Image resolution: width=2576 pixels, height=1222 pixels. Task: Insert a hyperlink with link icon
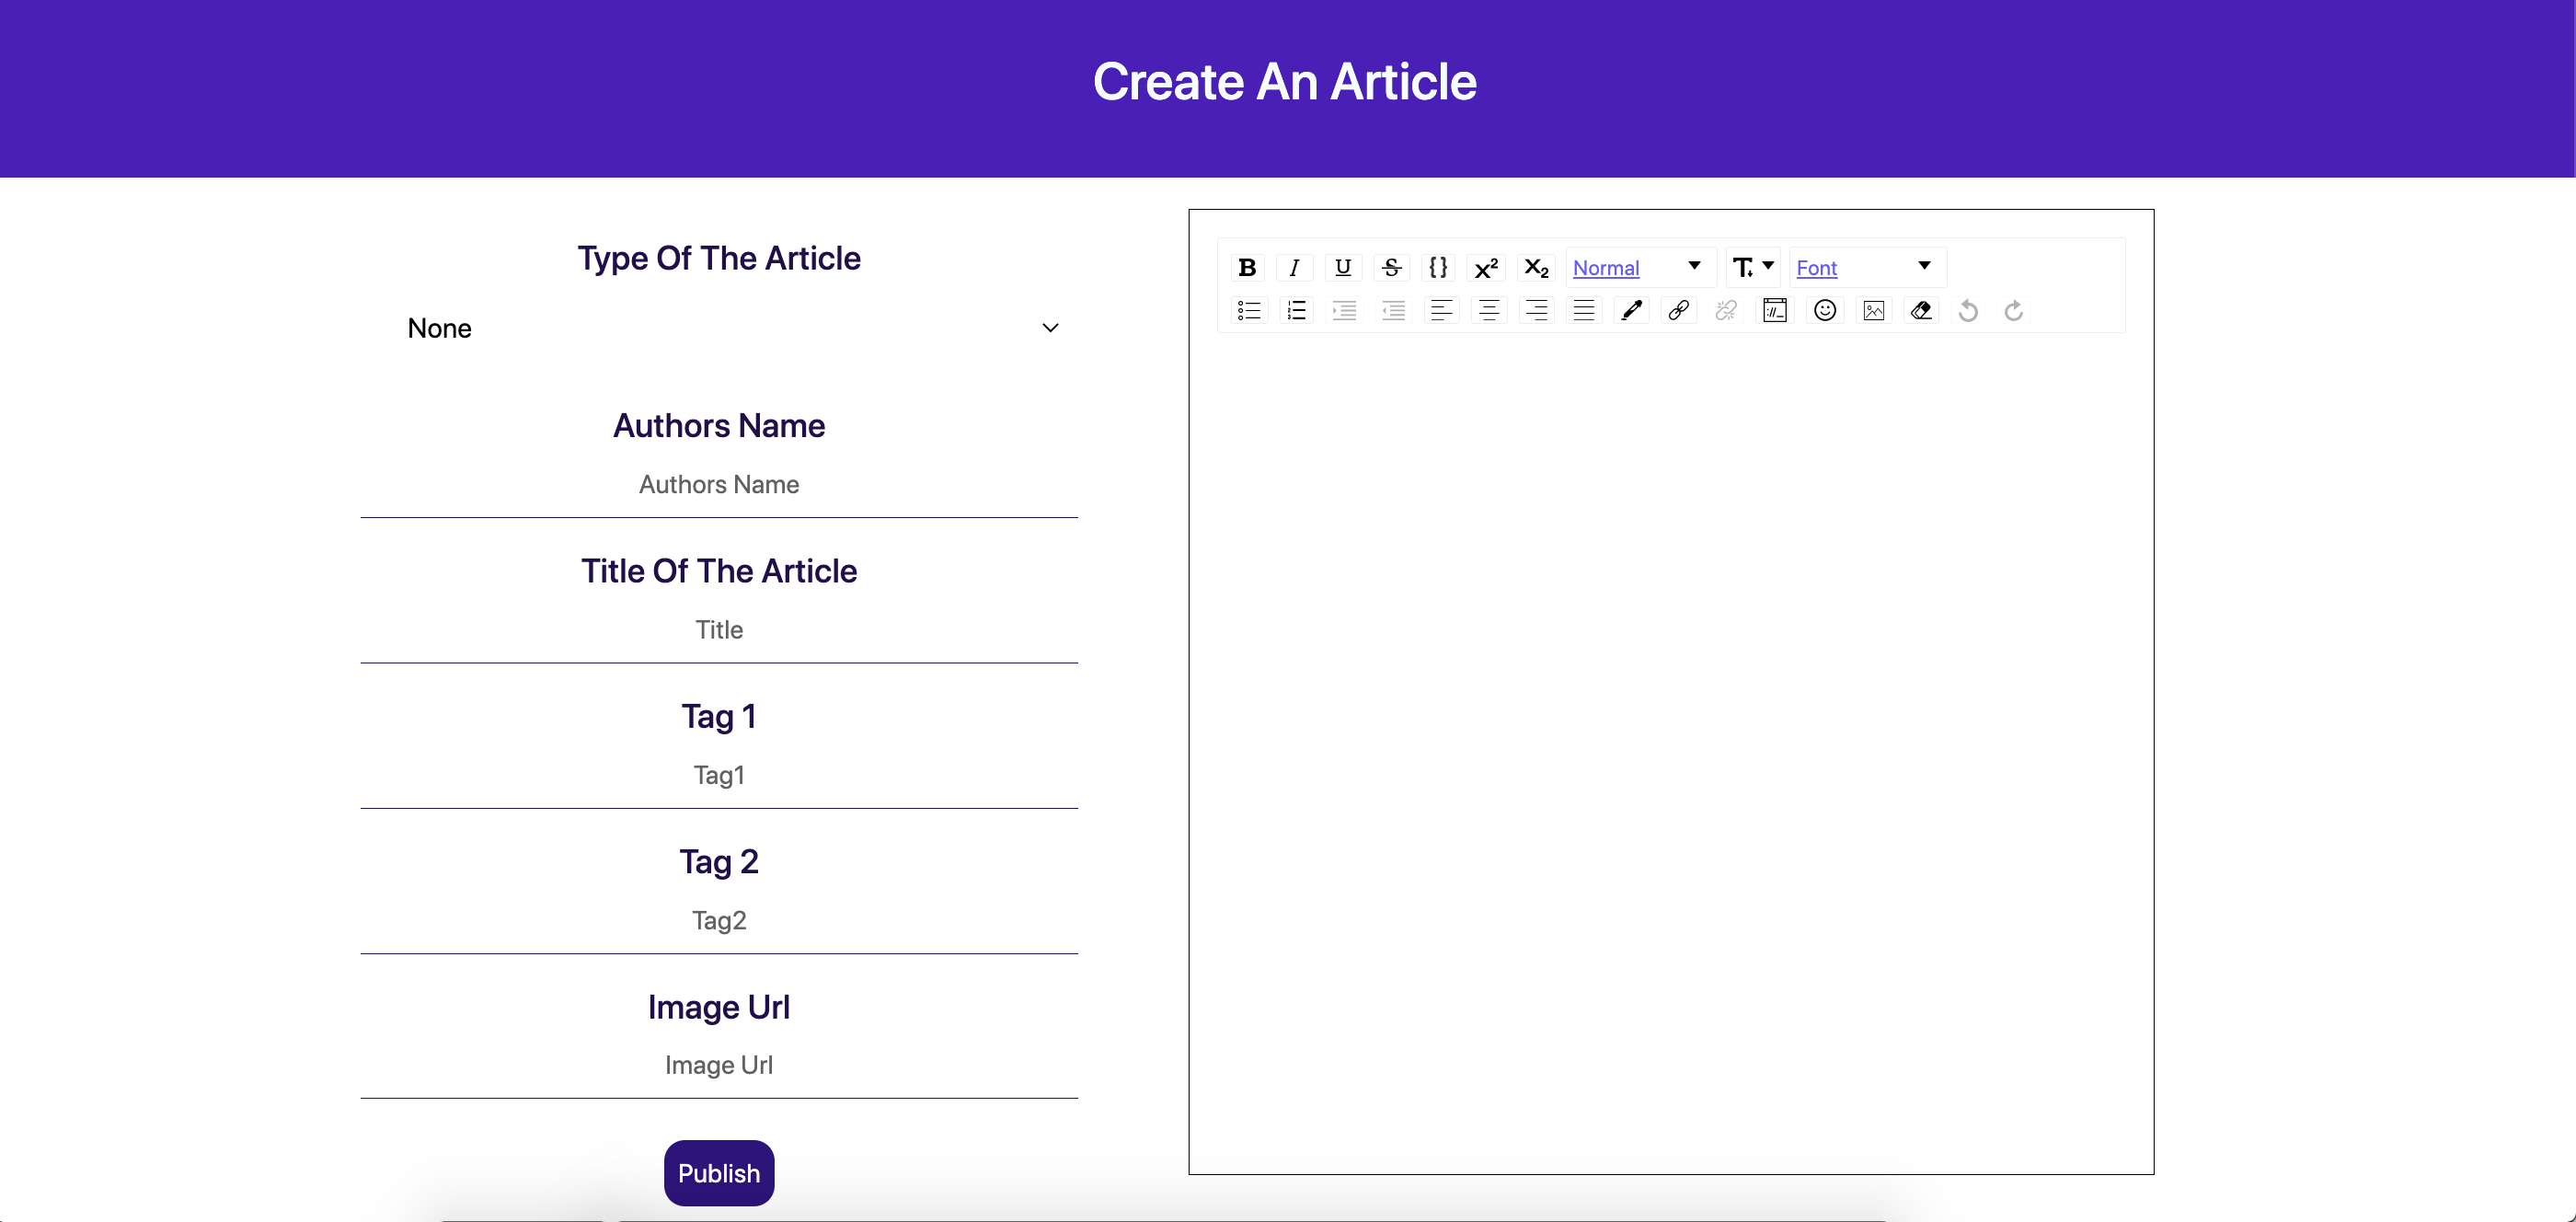click(1679, 310)
